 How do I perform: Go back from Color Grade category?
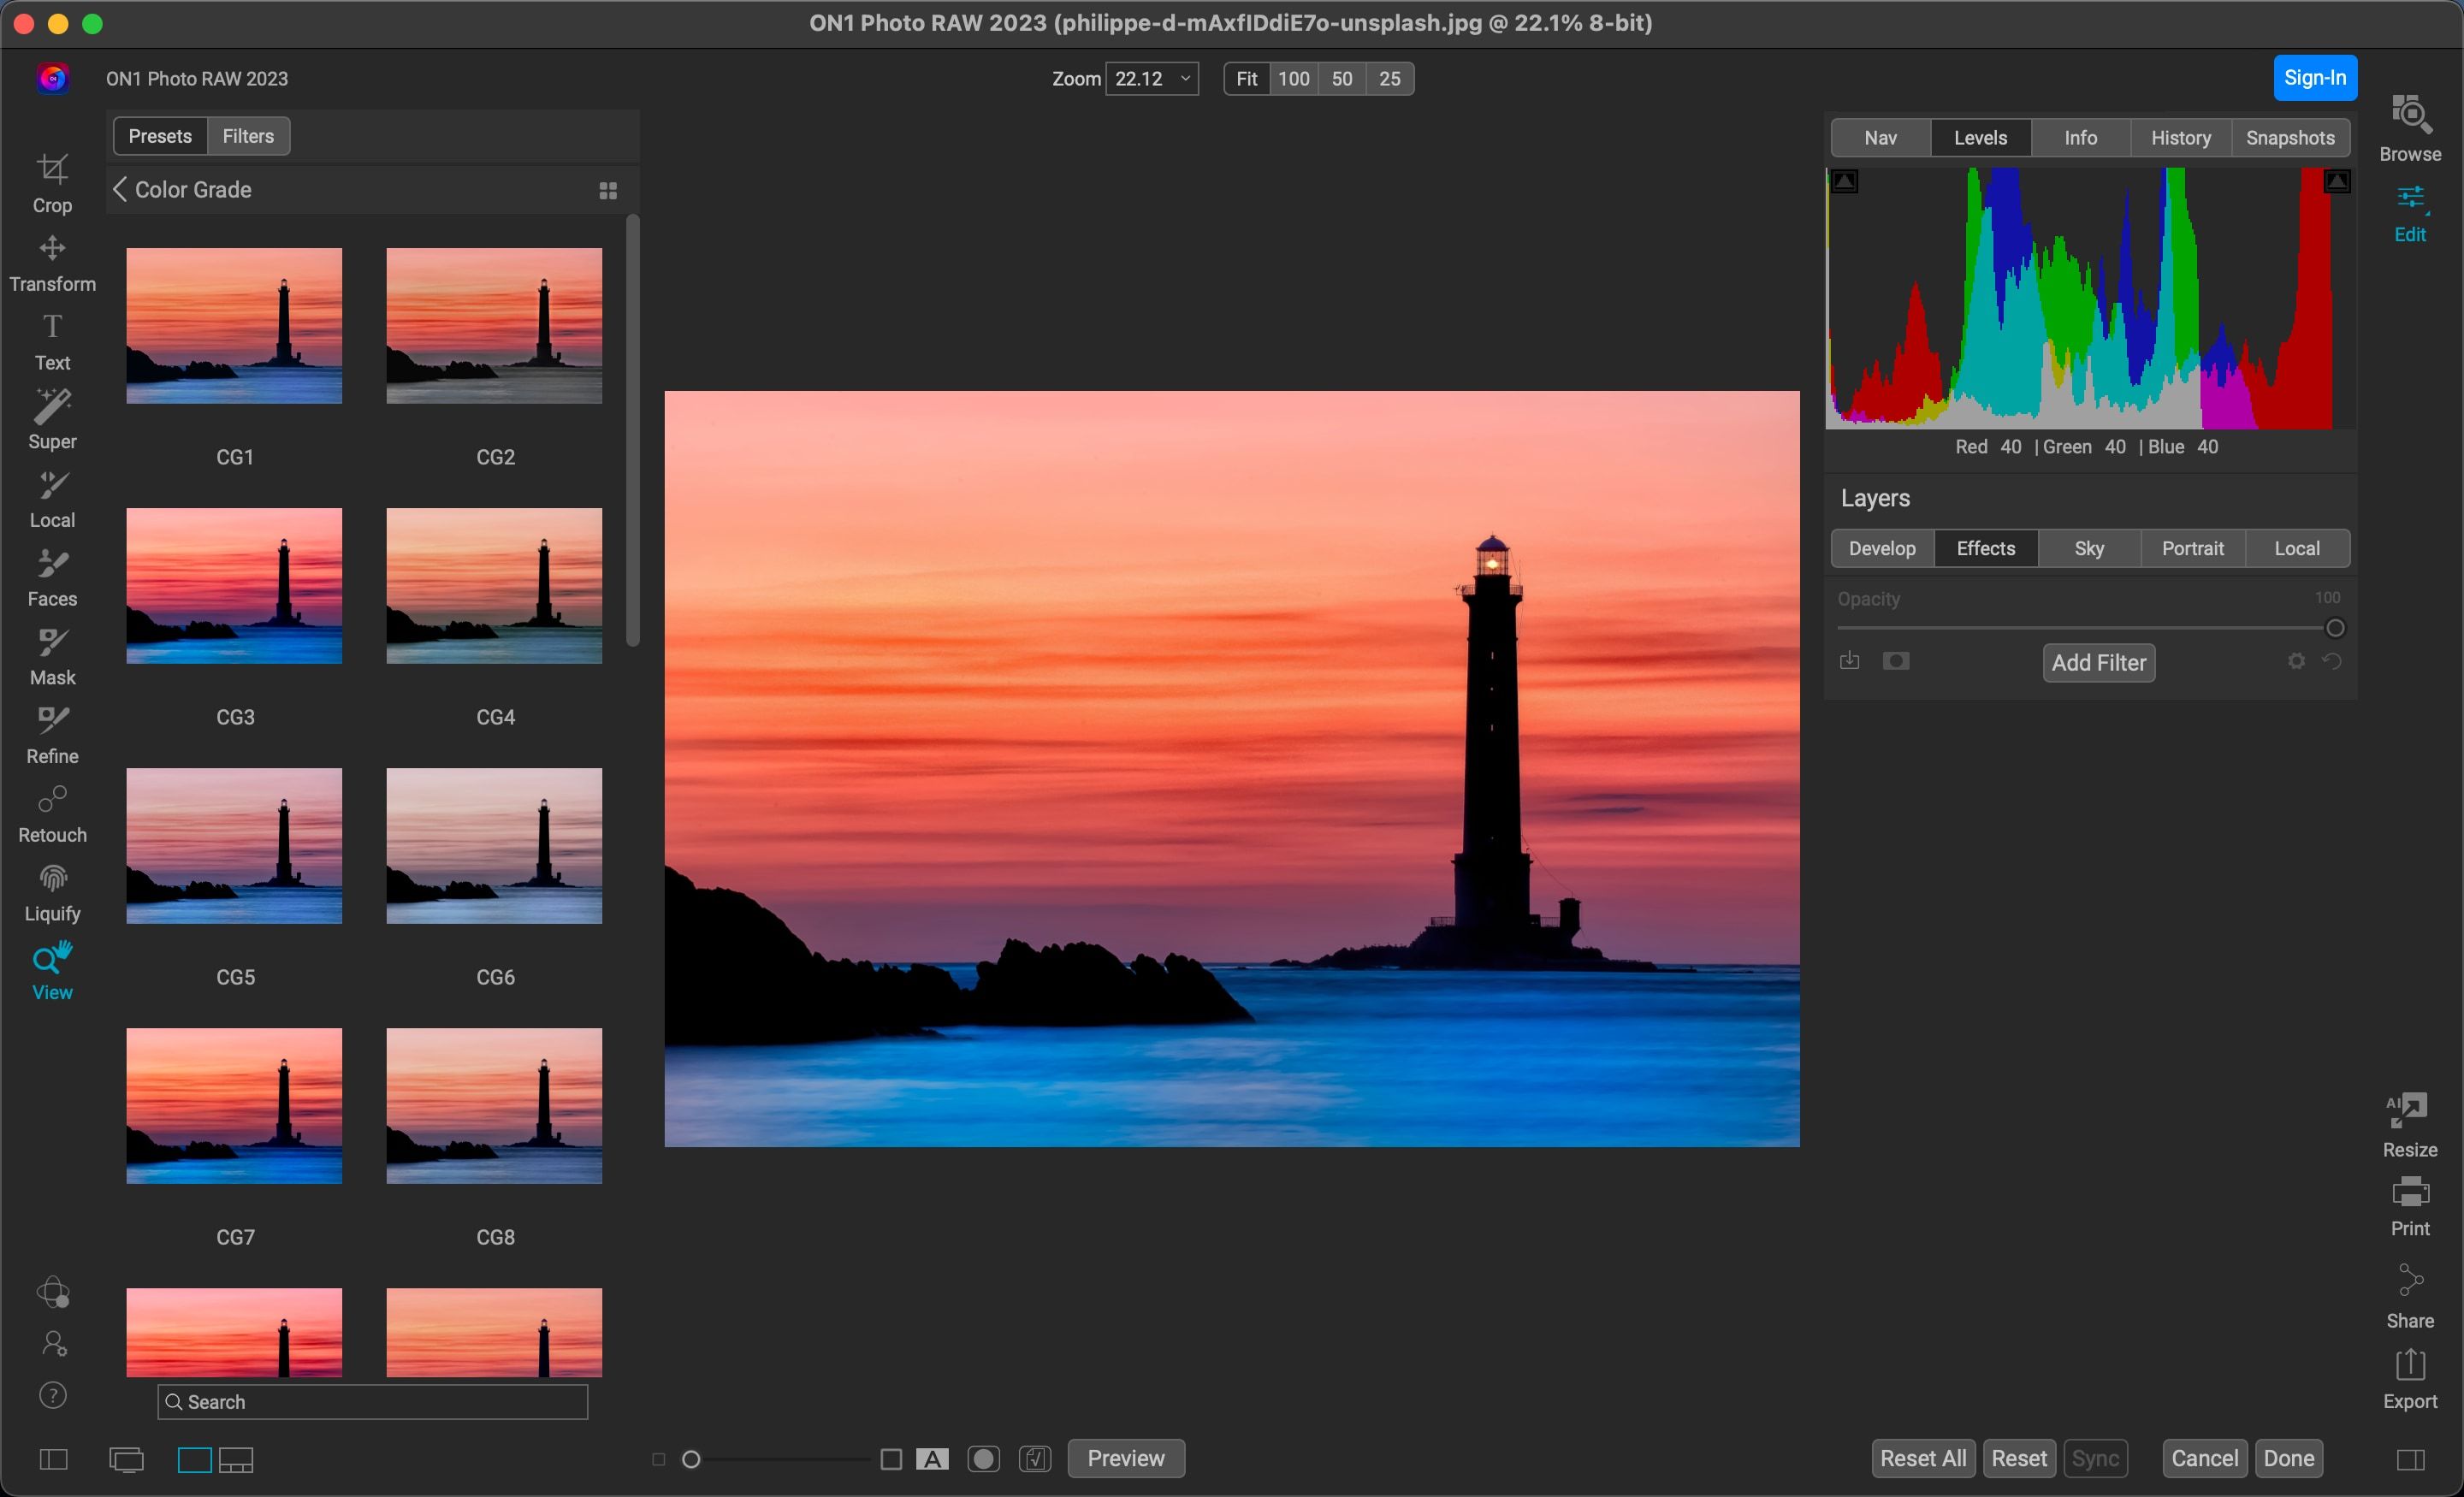120,190
